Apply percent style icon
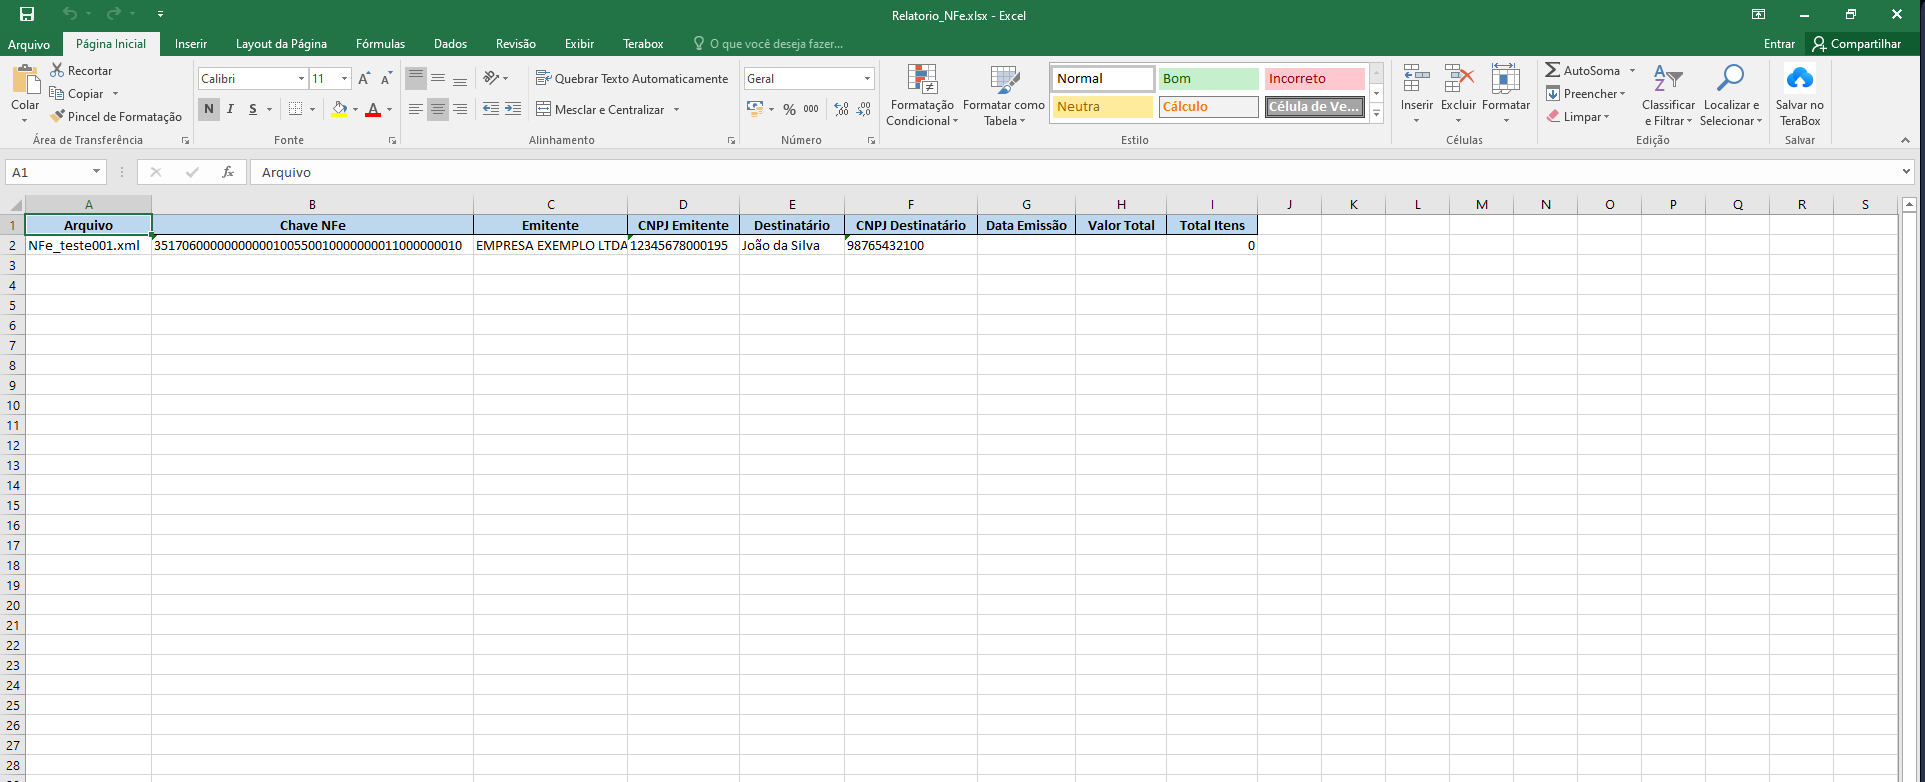 pos(789,109)
